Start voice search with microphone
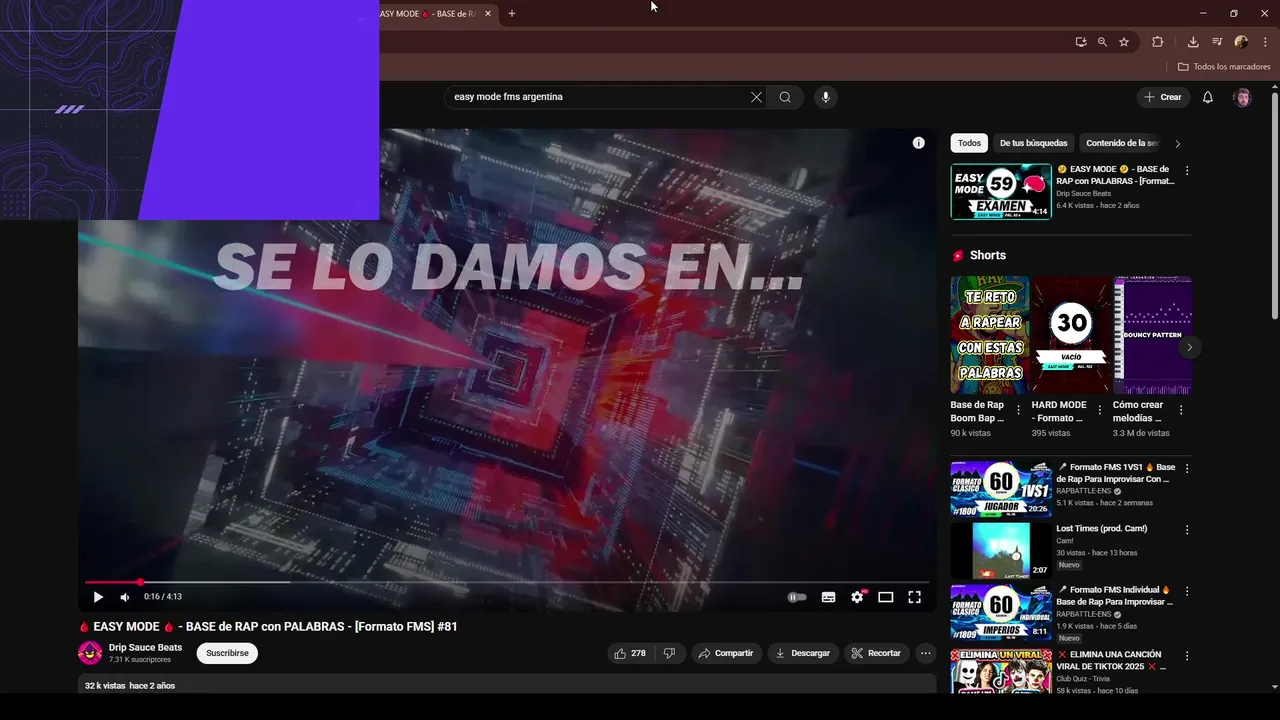Screen dimensions: 1280x720 pyautogui.click(x=825, y=97)
